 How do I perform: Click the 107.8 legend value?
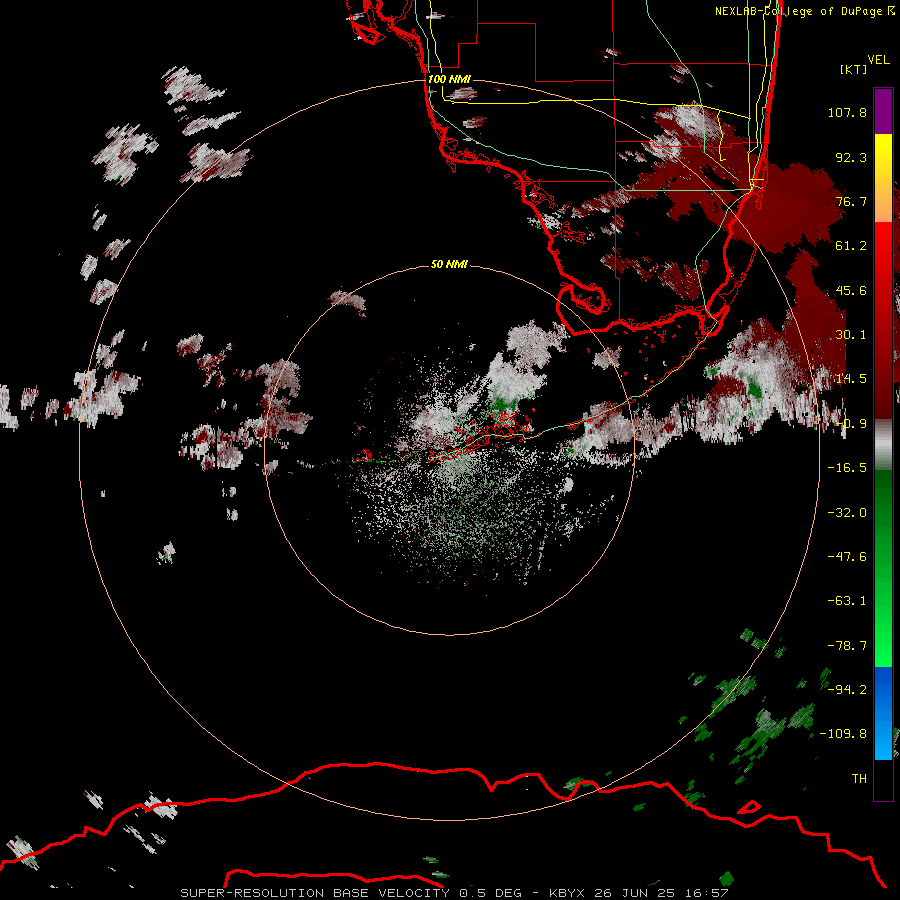click(x=847, y=112)
